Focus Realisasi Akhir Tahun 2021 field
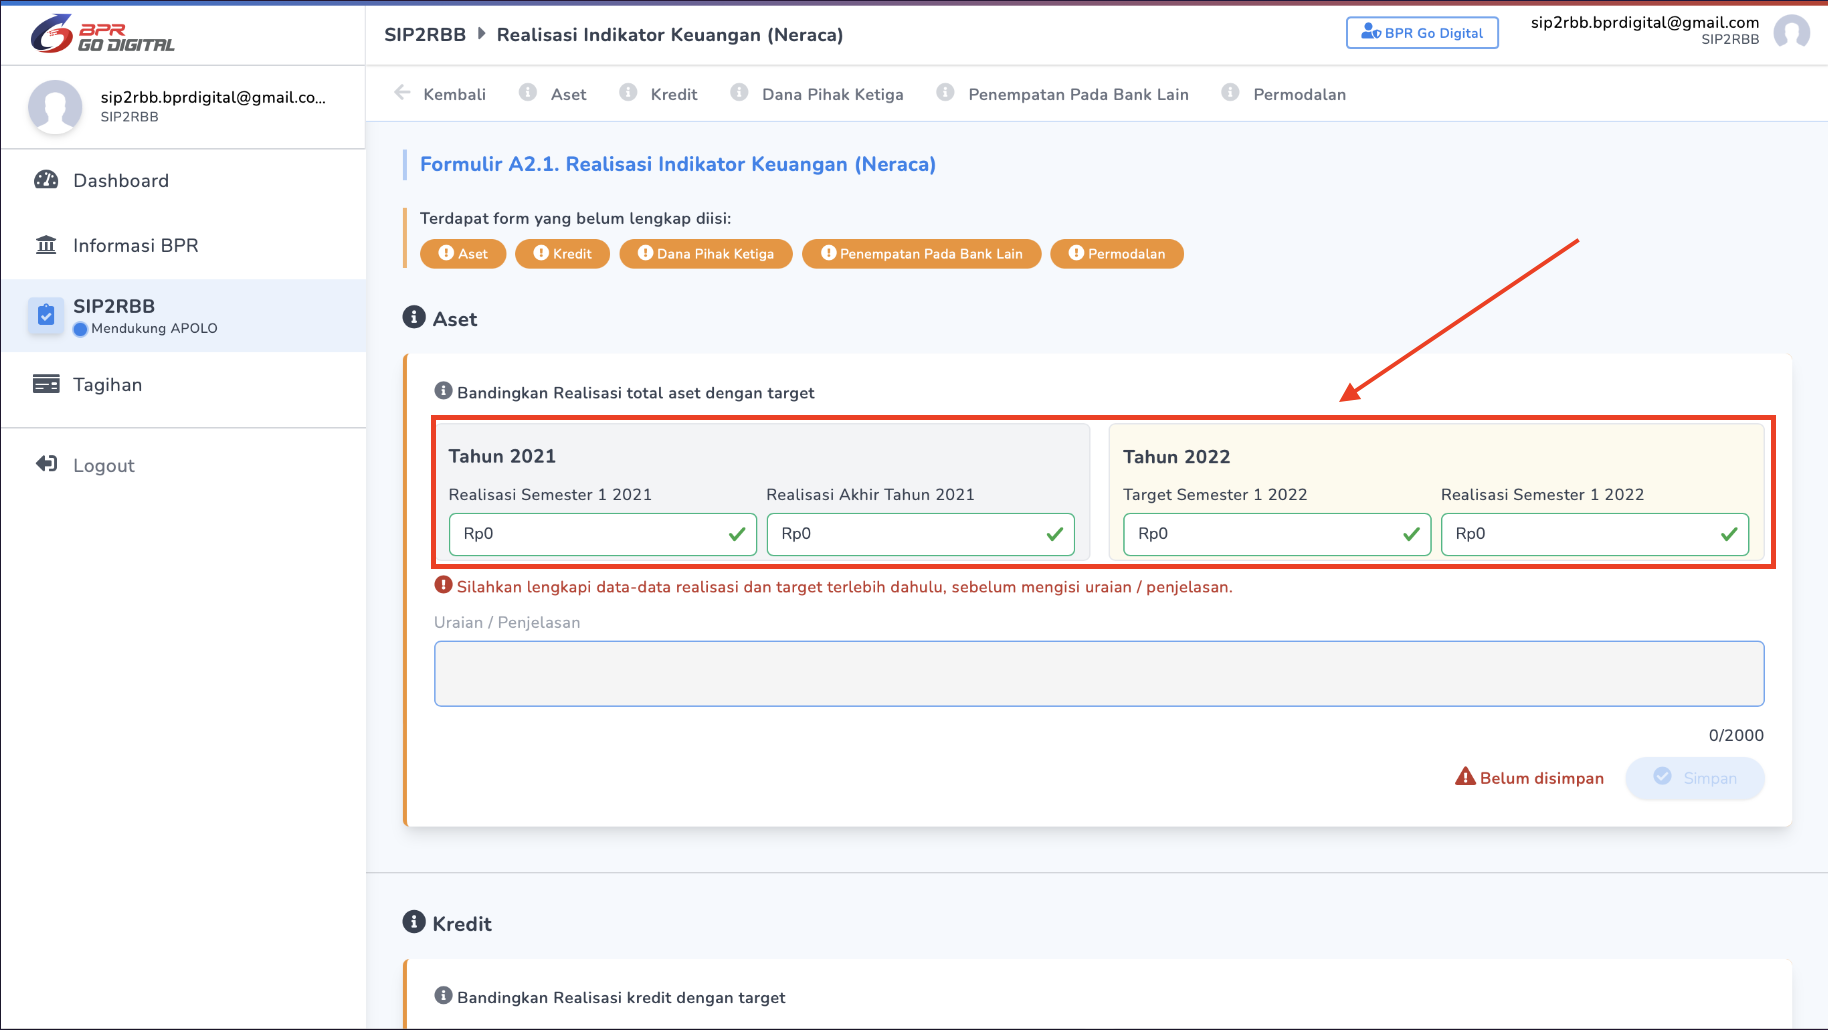Image resolution: width=1828 pixels, height=1030 pixels. pyautogui.click(x=921, y=534)
